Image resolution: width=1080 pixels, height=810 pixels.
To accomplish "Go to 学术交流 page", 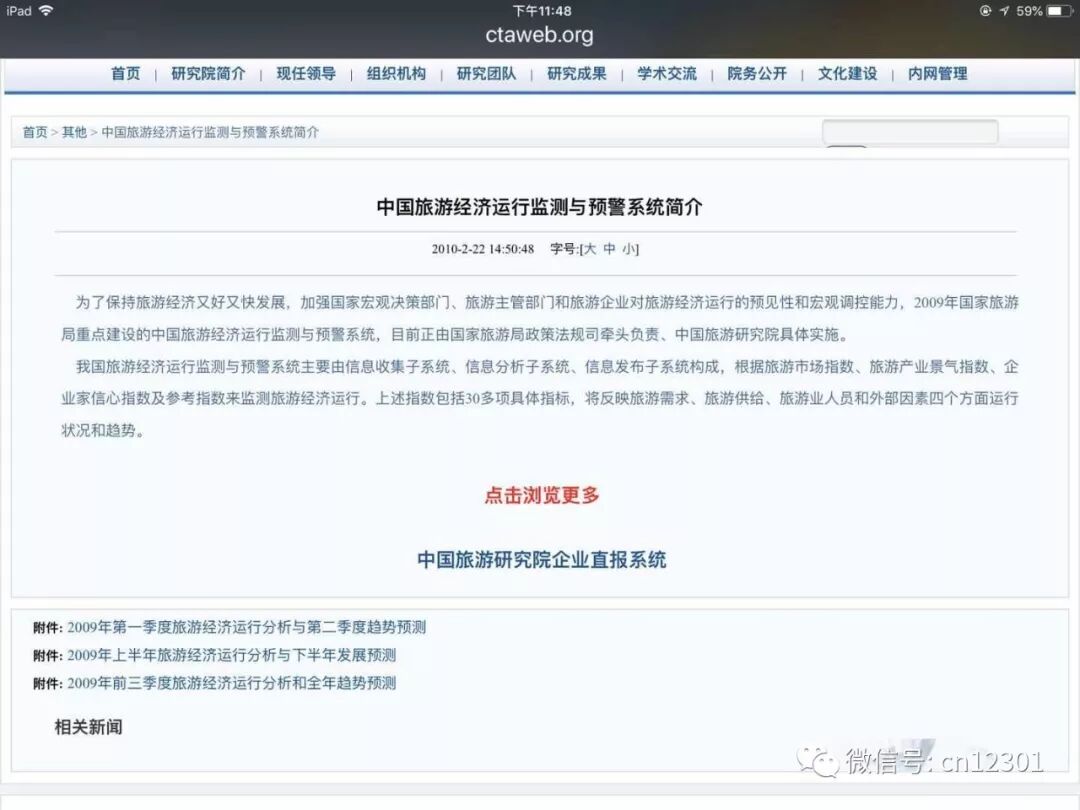I will tap(667, 74).
